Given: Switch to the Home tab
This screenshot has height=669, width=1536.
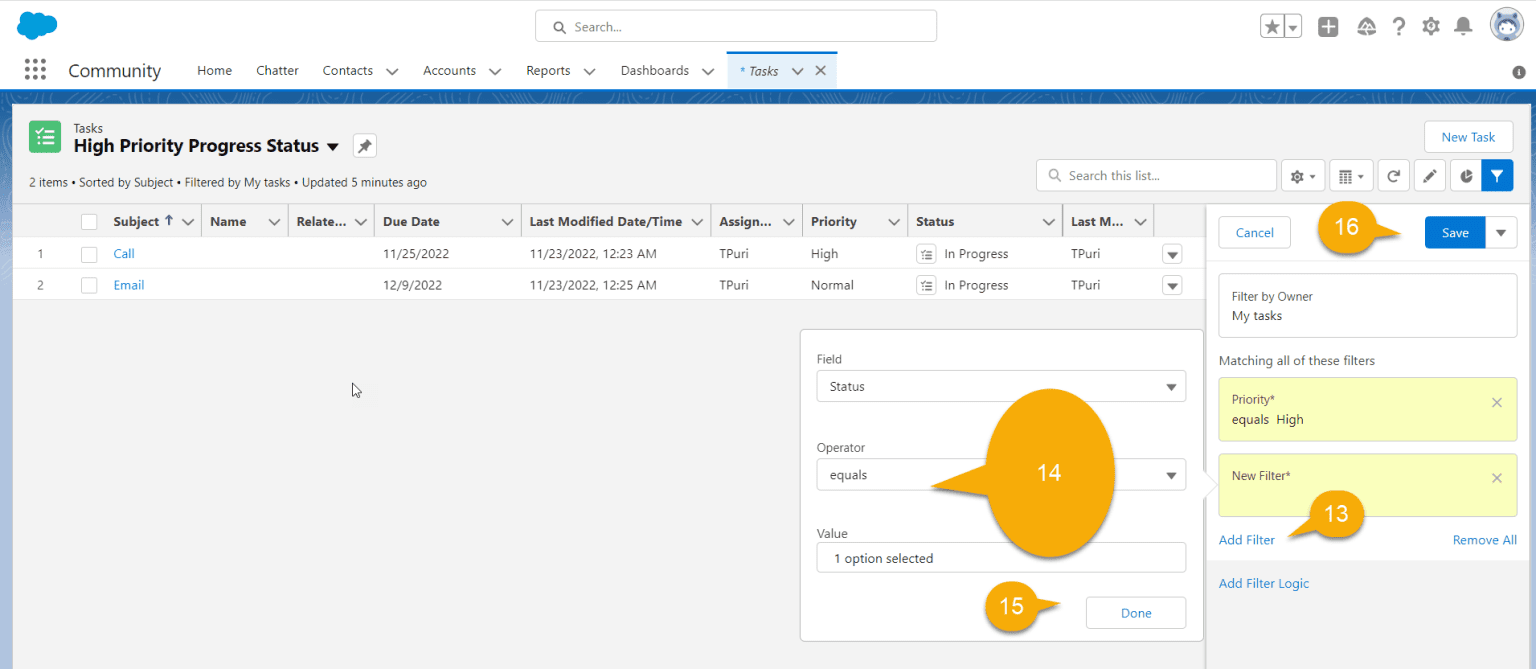Looking at the screenshot, I should click(214, 70).
